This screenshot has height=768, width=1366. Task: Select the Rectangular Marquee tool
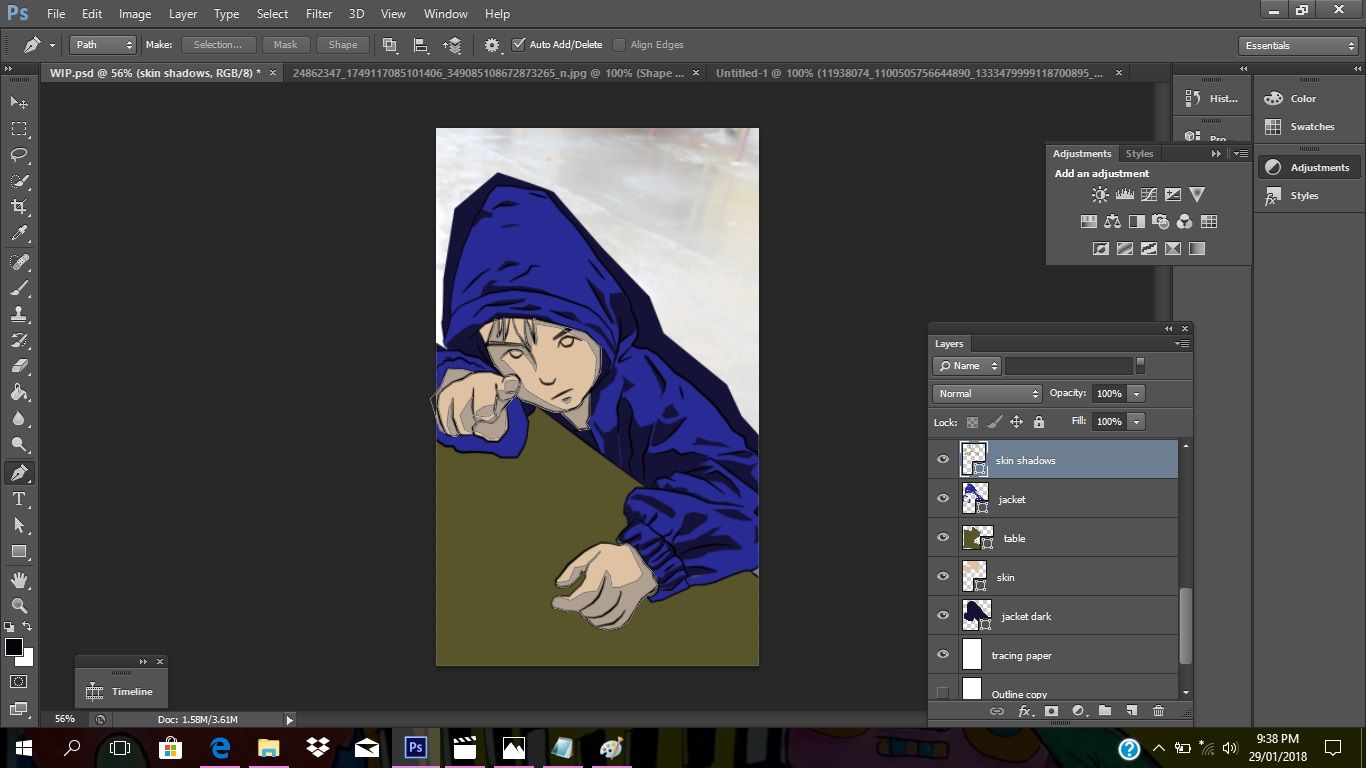19,128
